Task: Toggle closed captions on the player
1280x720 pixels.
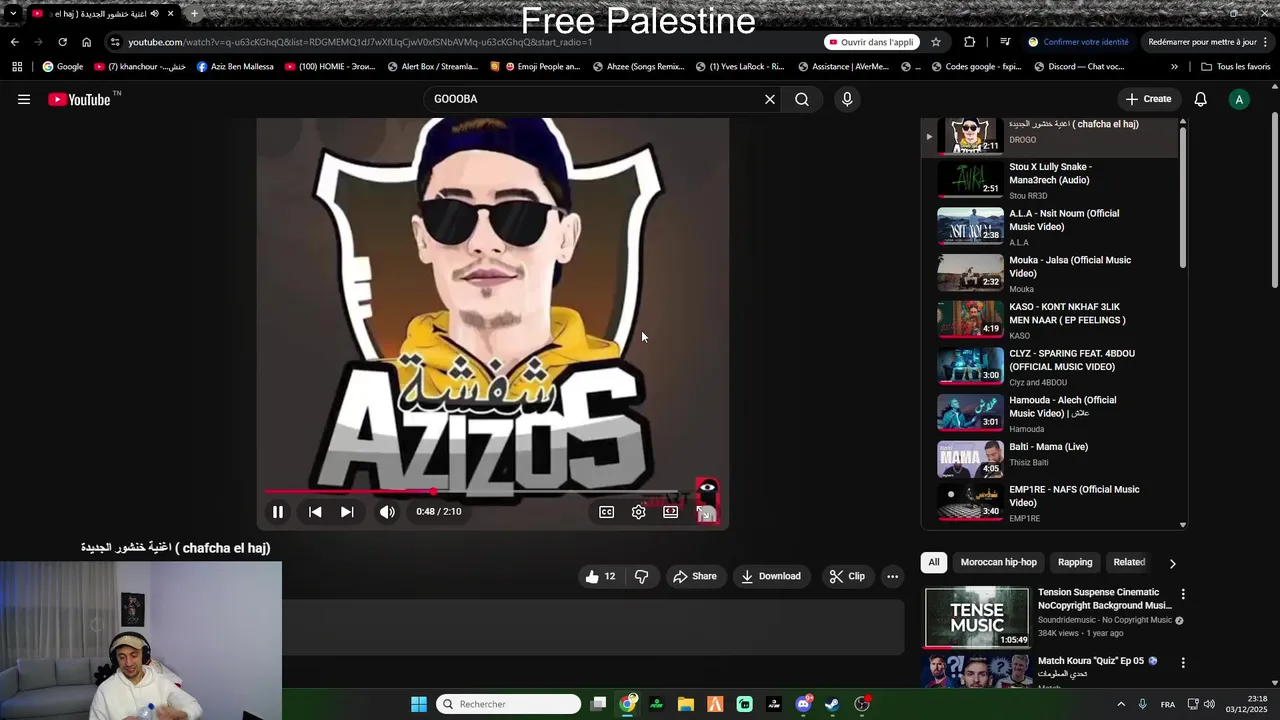Action: tap(607, 512)
